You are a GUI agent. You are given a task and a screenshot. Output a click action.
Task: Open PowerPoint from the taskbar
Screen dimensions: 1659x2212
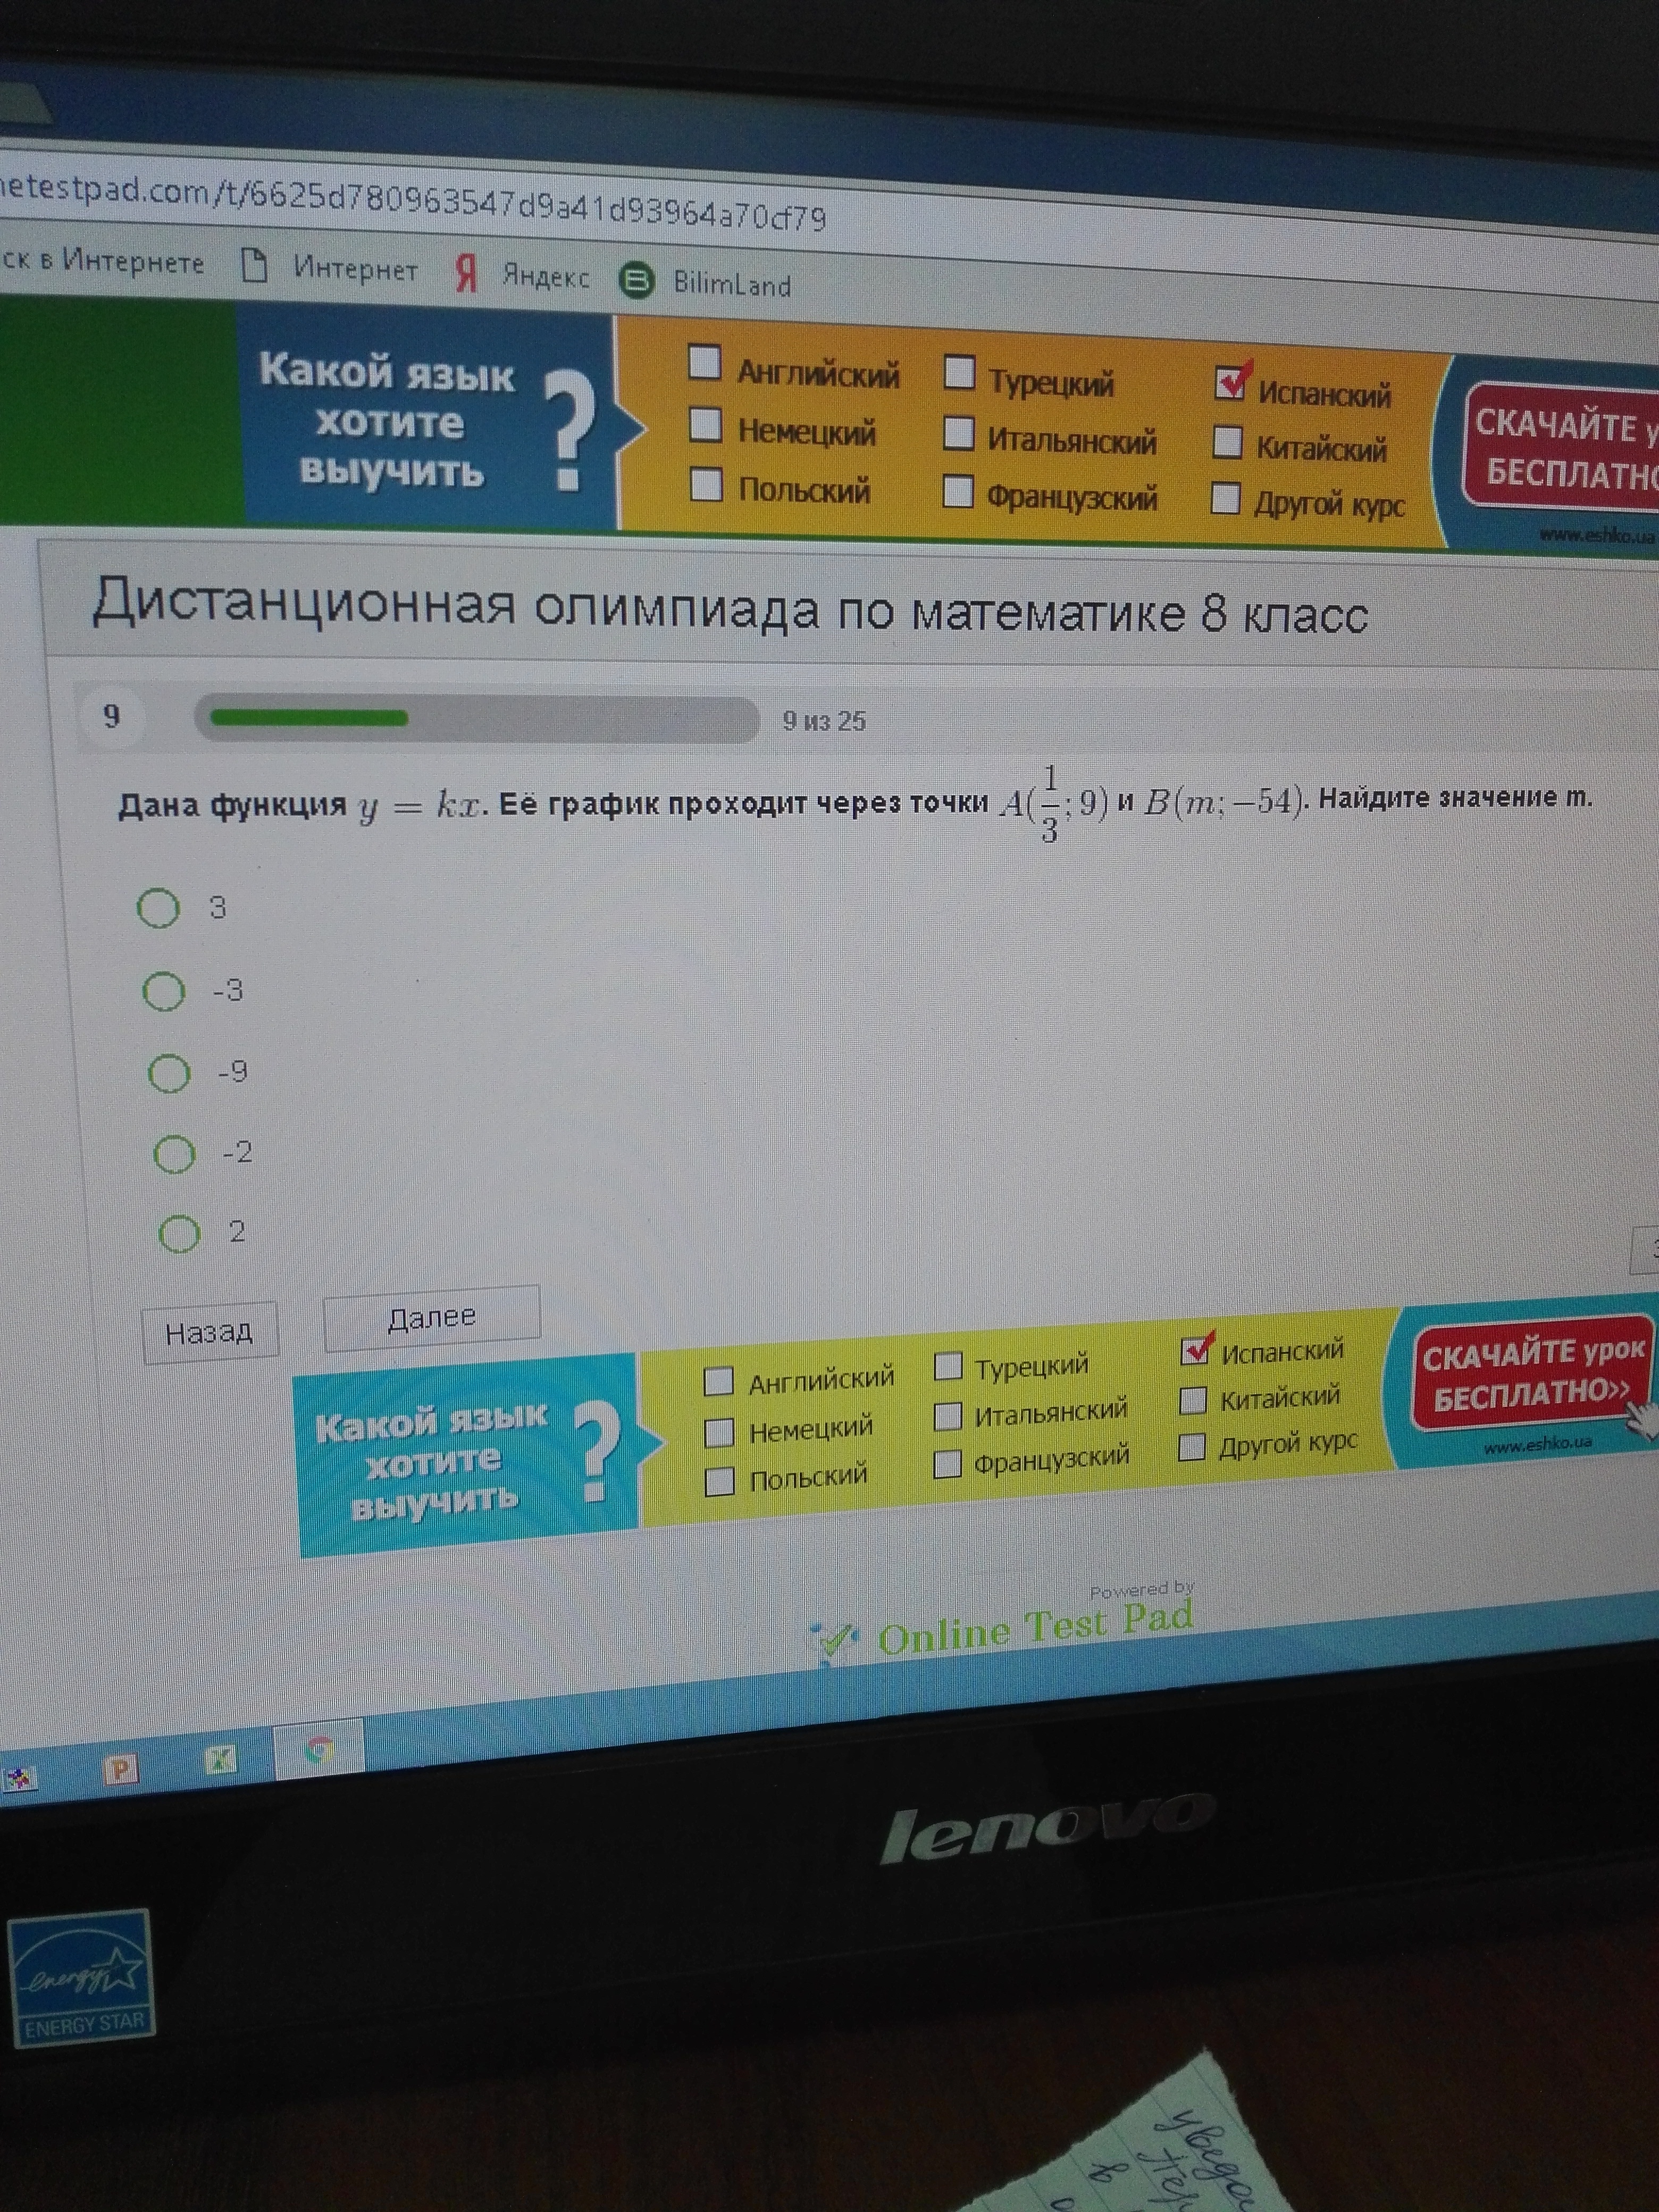click(120, 1770)
